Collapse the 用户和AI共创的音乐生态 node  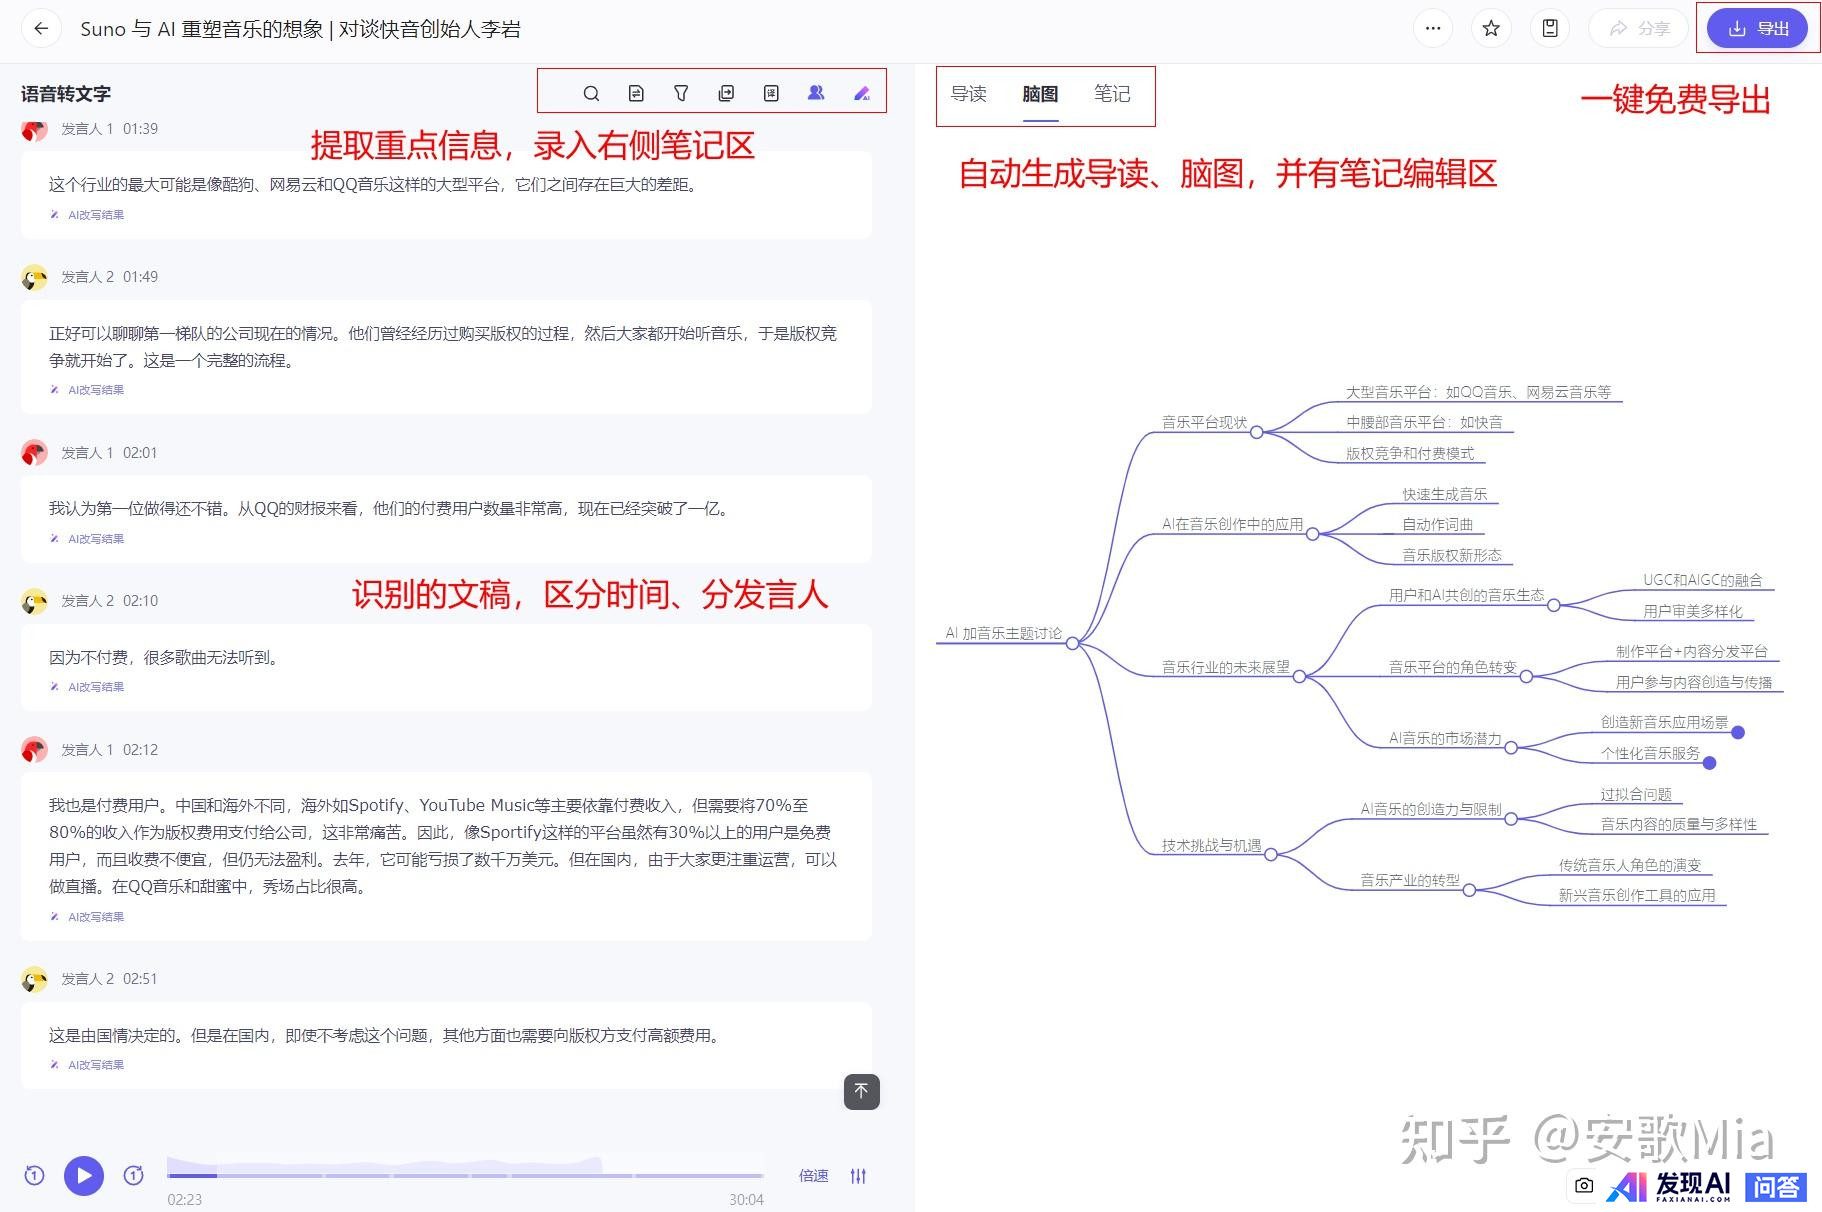coord(1553,605)
